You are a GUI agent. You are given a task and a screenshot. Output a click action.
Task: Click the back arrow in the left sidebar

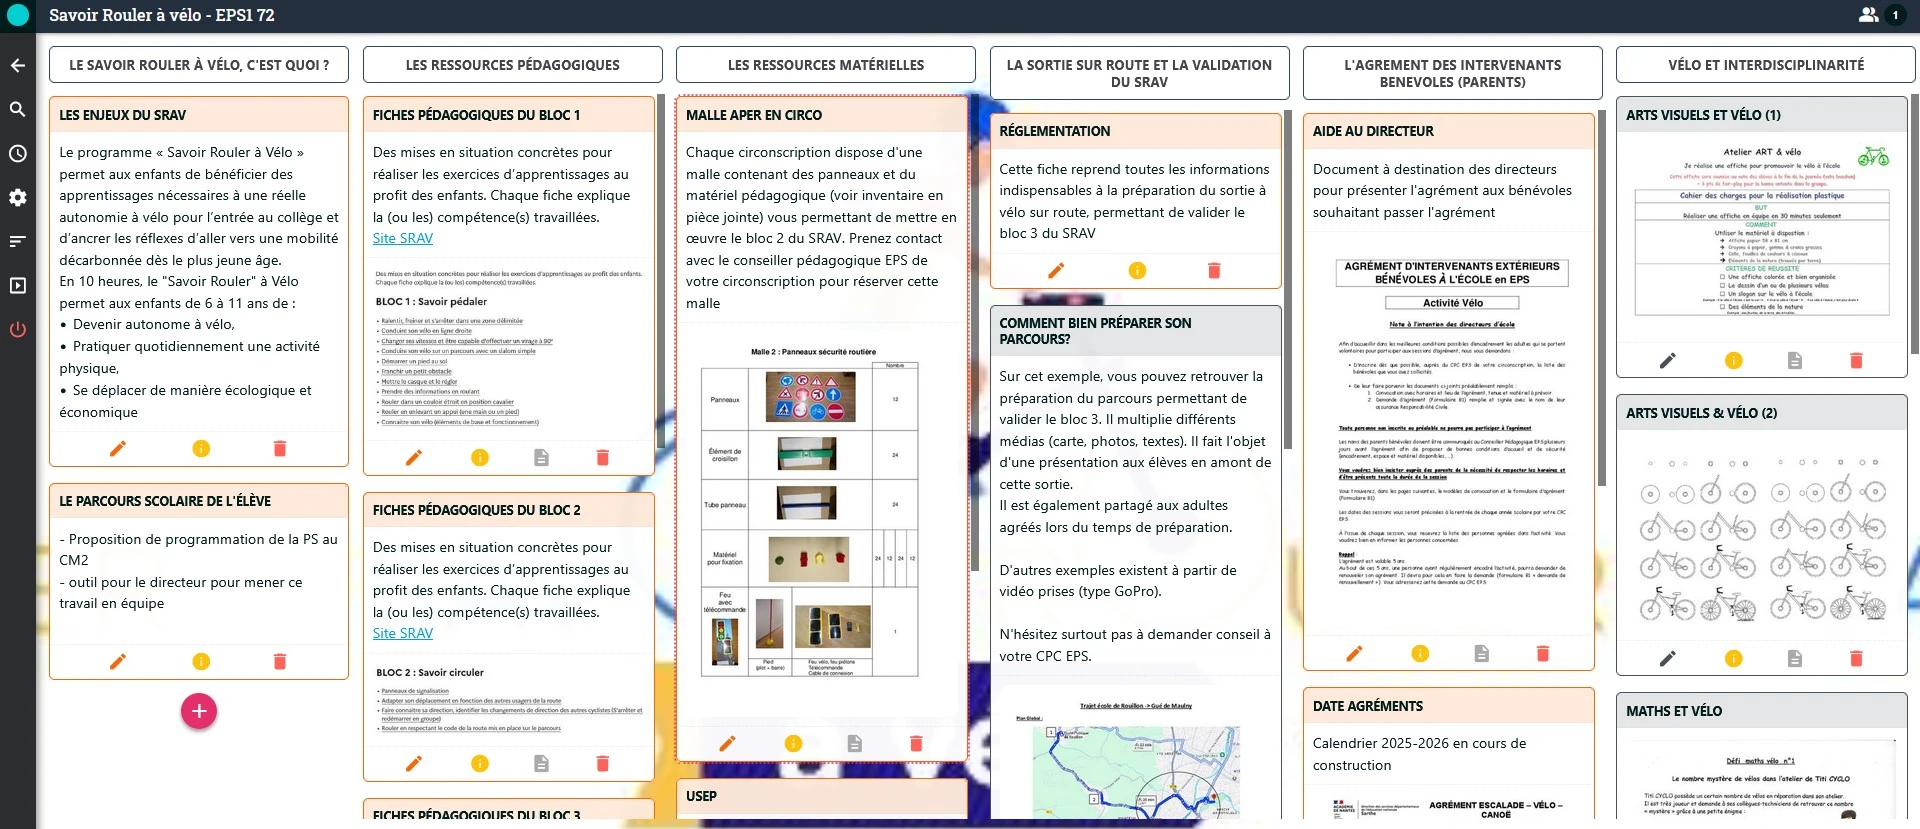(x=18, y=66)
